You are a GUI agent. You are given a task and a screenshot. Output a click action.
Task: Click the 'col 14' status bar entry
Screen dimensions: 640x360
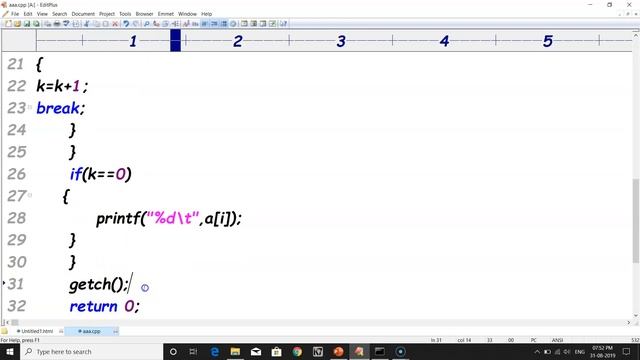click(464, 340)
